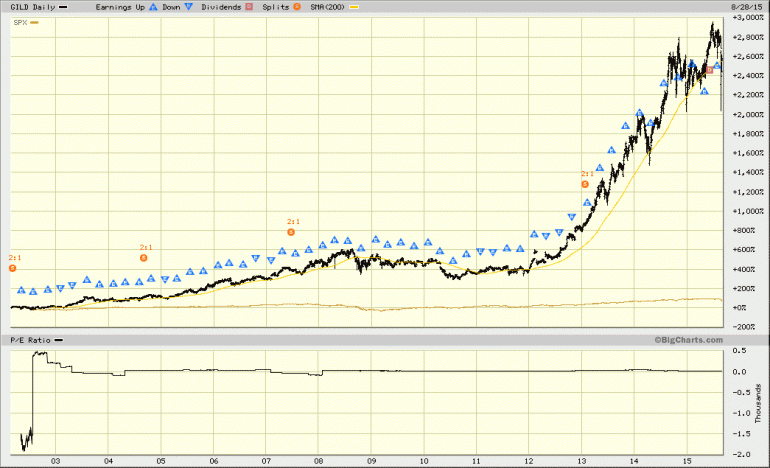Click the Thousands label beside the P/E axis
The height and width of the screenshot is (468, 770).
point(758,404)
